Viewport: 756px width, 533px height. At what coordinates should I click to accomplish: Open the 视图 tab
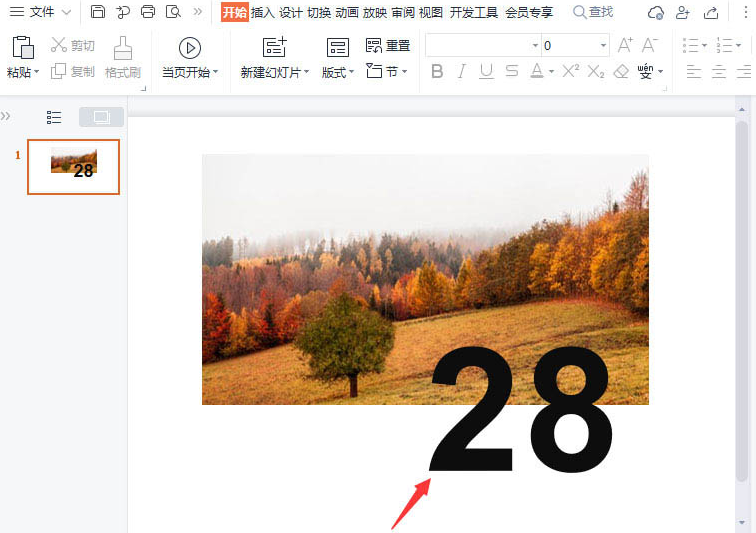tap(431, 12)
